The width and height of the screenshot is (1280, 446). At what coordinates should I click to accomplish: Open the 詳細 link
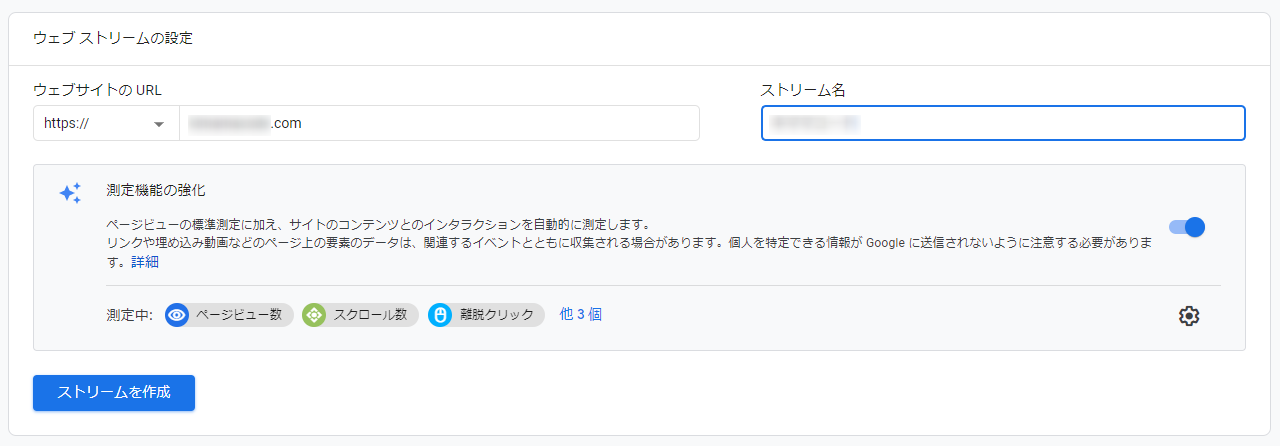click(145, 262)
